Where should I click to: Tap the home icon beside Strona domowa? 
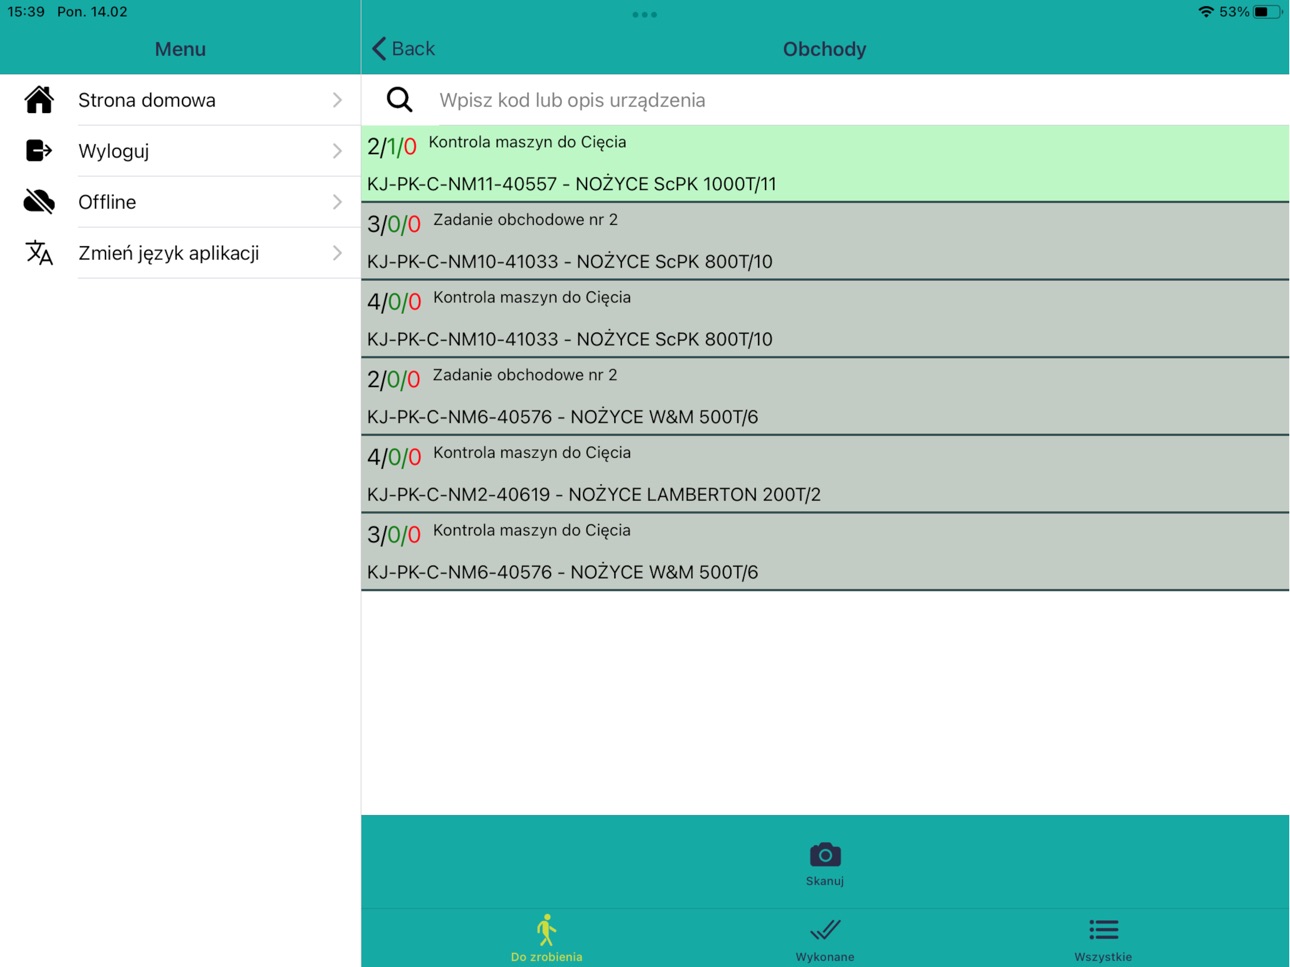(x=39, y=100)
